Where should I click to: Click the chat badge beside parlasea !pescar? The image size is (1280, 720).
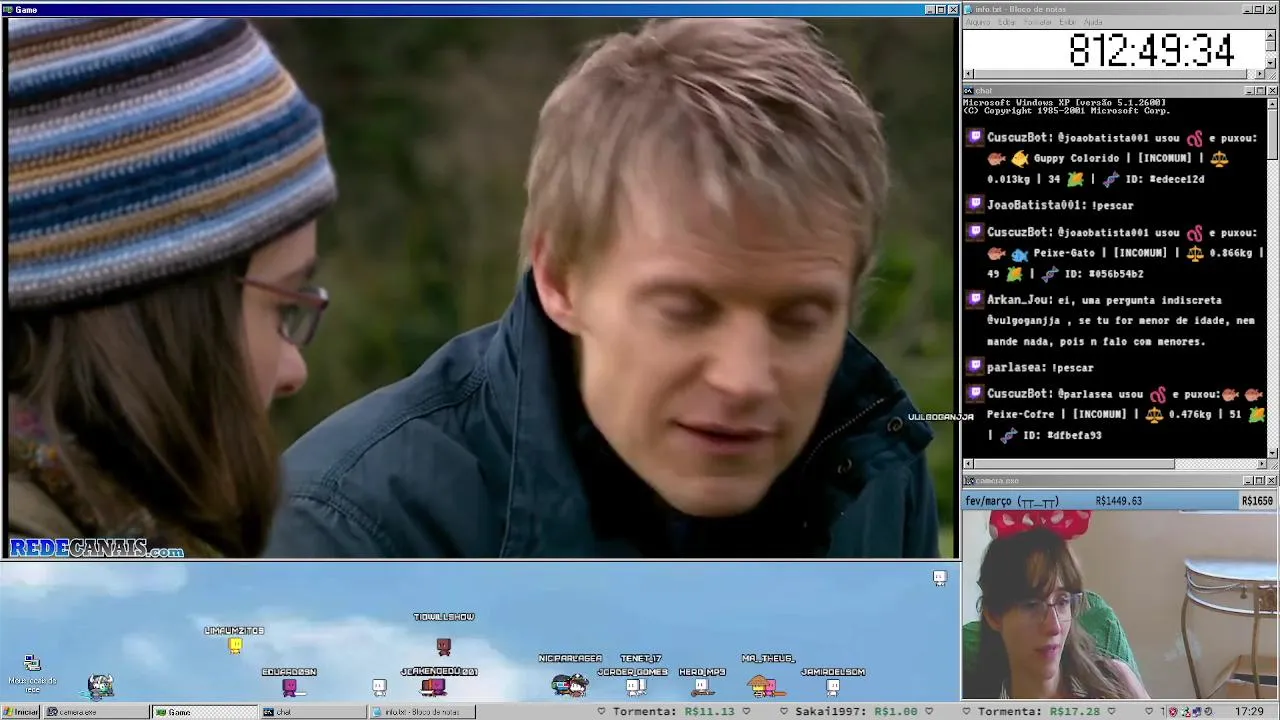point(976,367)
